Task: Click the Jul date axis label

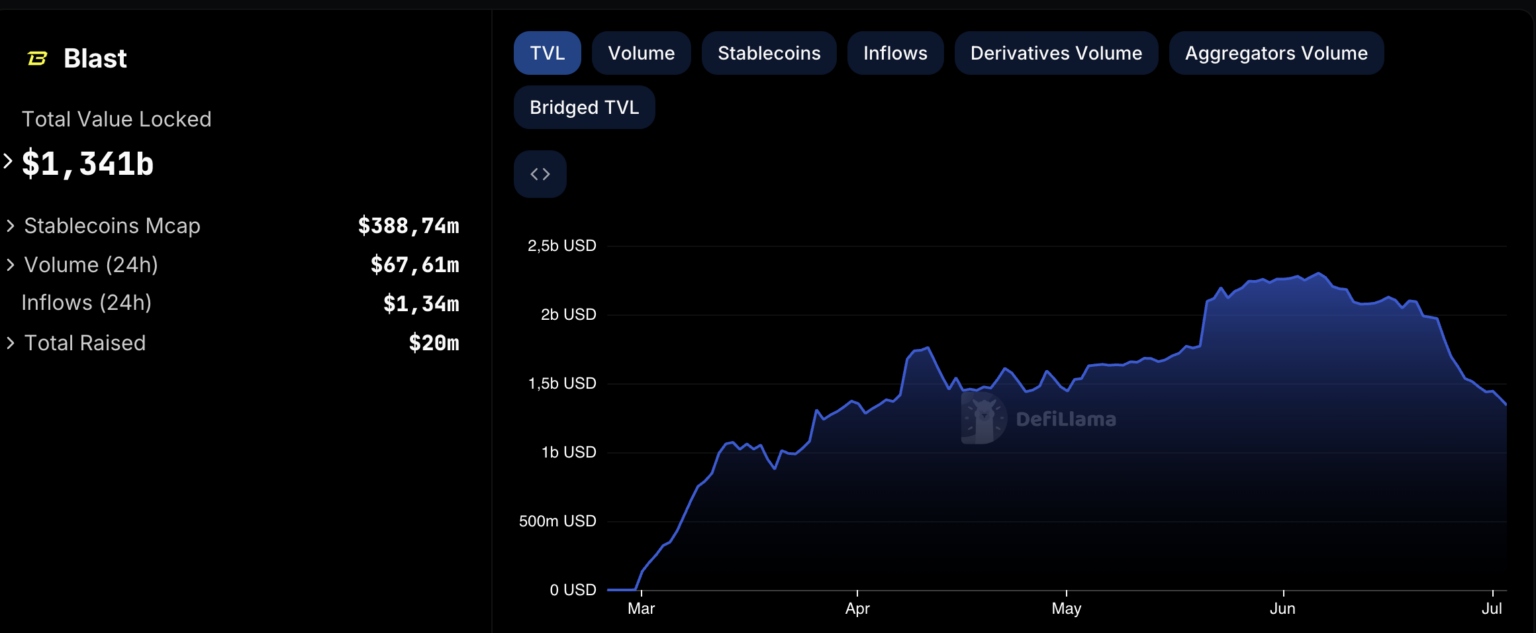Action: tap(1493, 608)
